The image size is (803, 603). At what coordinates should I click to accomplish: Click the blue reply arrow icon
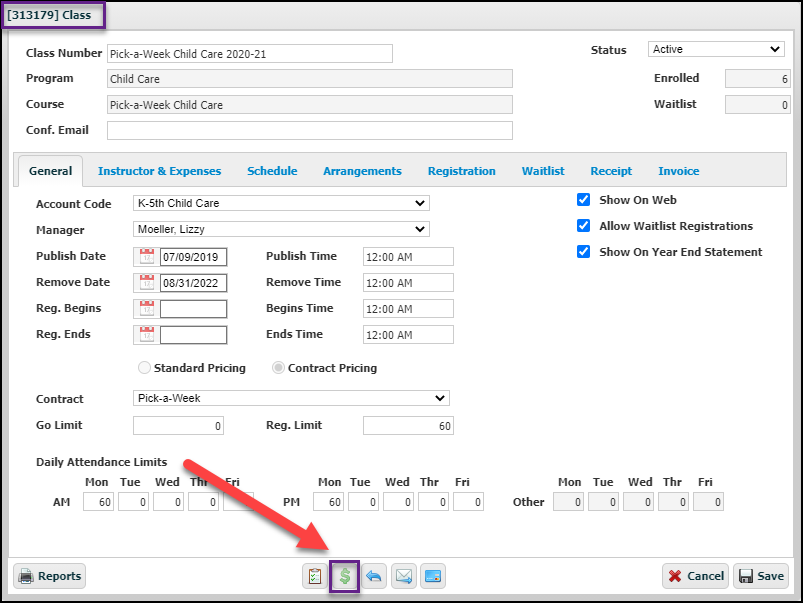coord(374,576)
